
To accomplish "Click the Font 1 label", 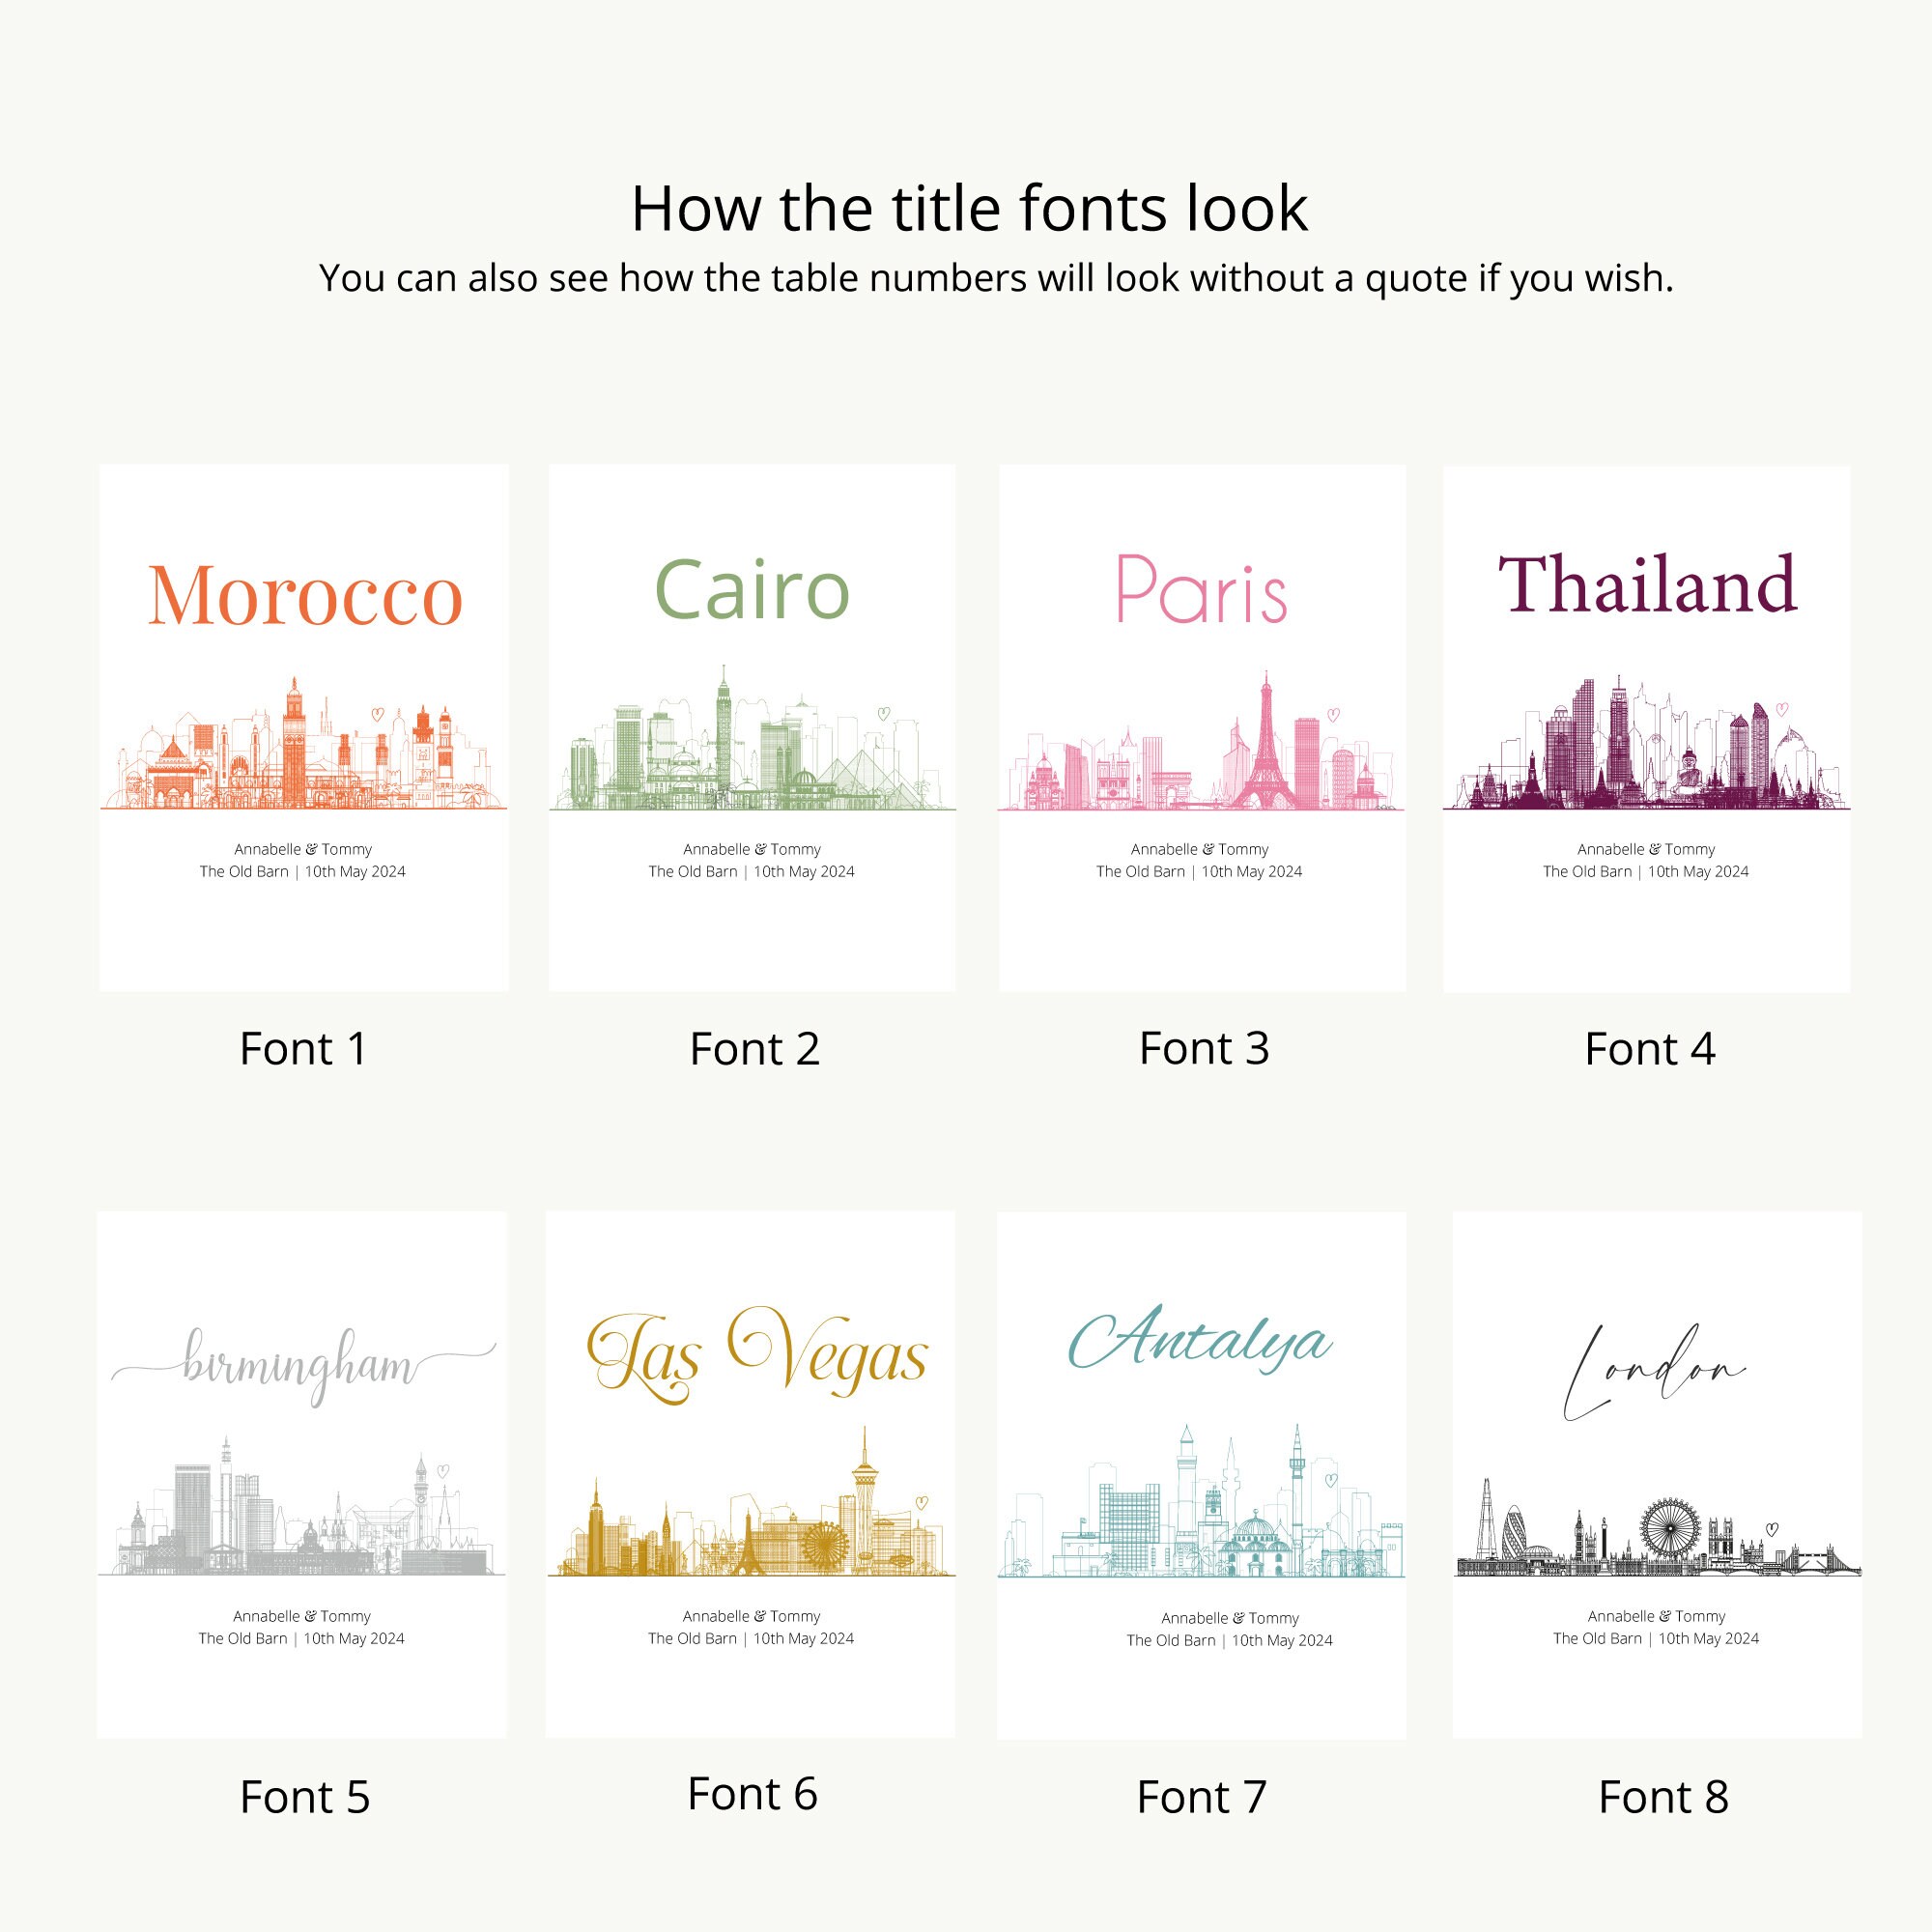I will point(303,1049).
